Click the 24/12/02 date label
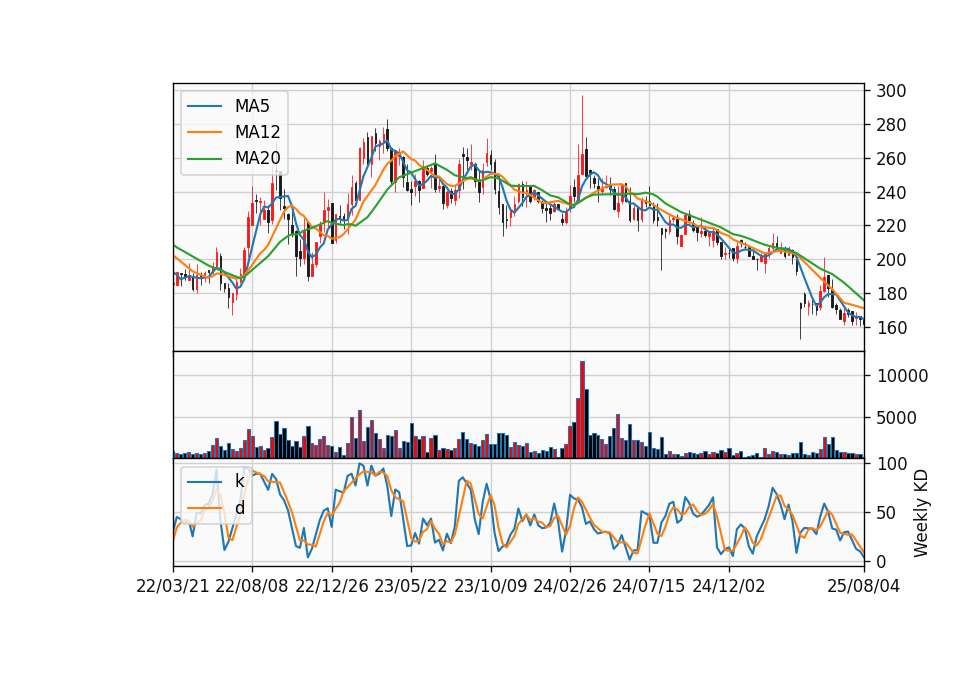 [729, 586]
